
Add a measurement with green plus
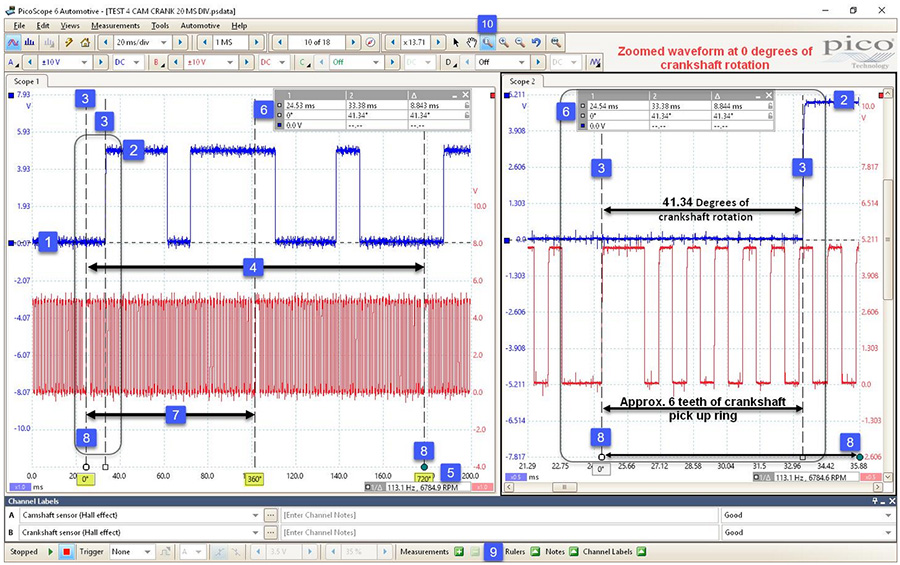(x=459, y=552)
